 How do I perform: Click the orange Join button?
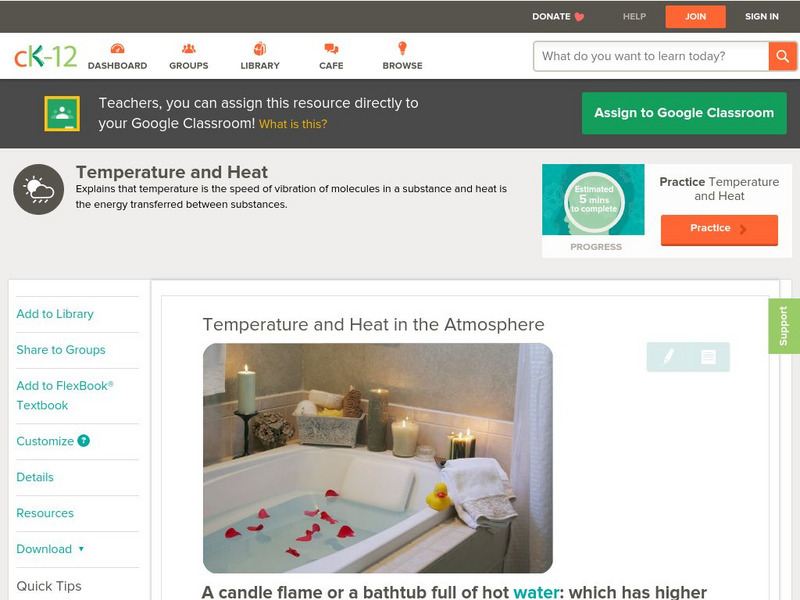695,17
